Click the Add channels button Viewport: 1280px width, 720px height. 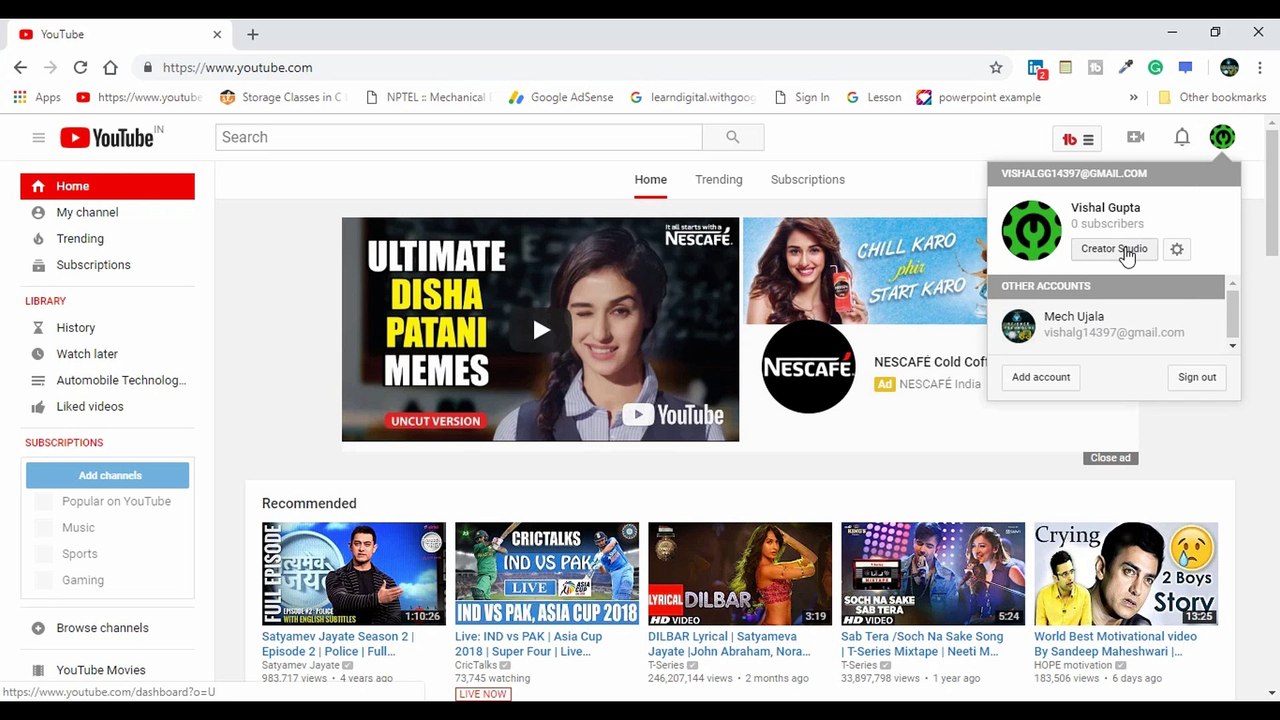[108, 475]
